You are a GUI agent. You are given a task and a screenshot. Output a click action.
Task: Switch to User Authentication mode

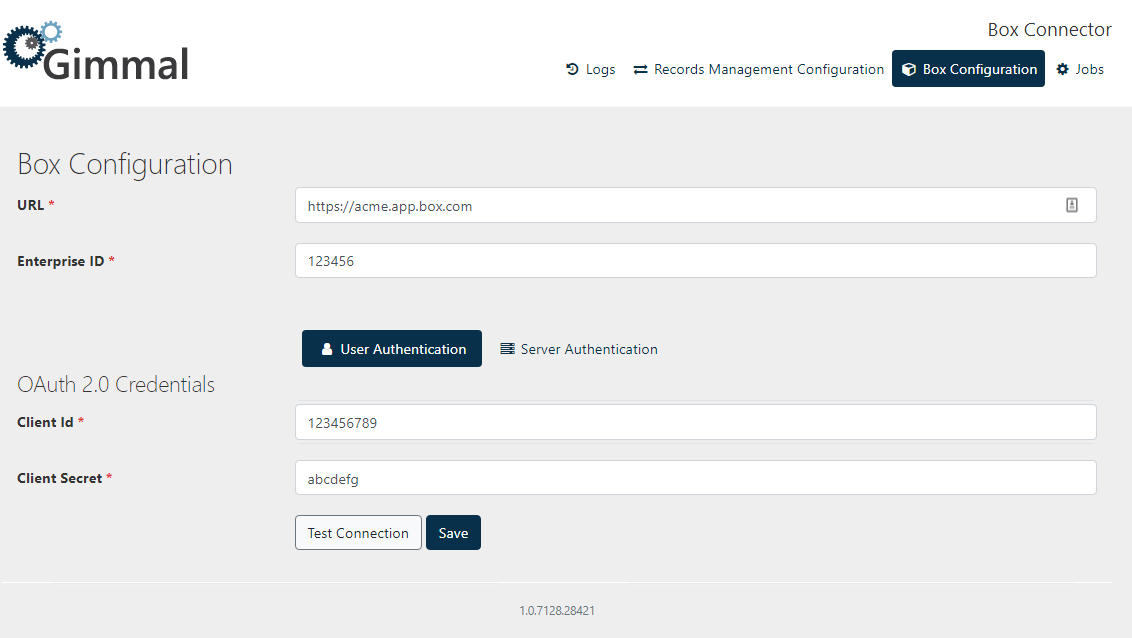tap(402, 350)
